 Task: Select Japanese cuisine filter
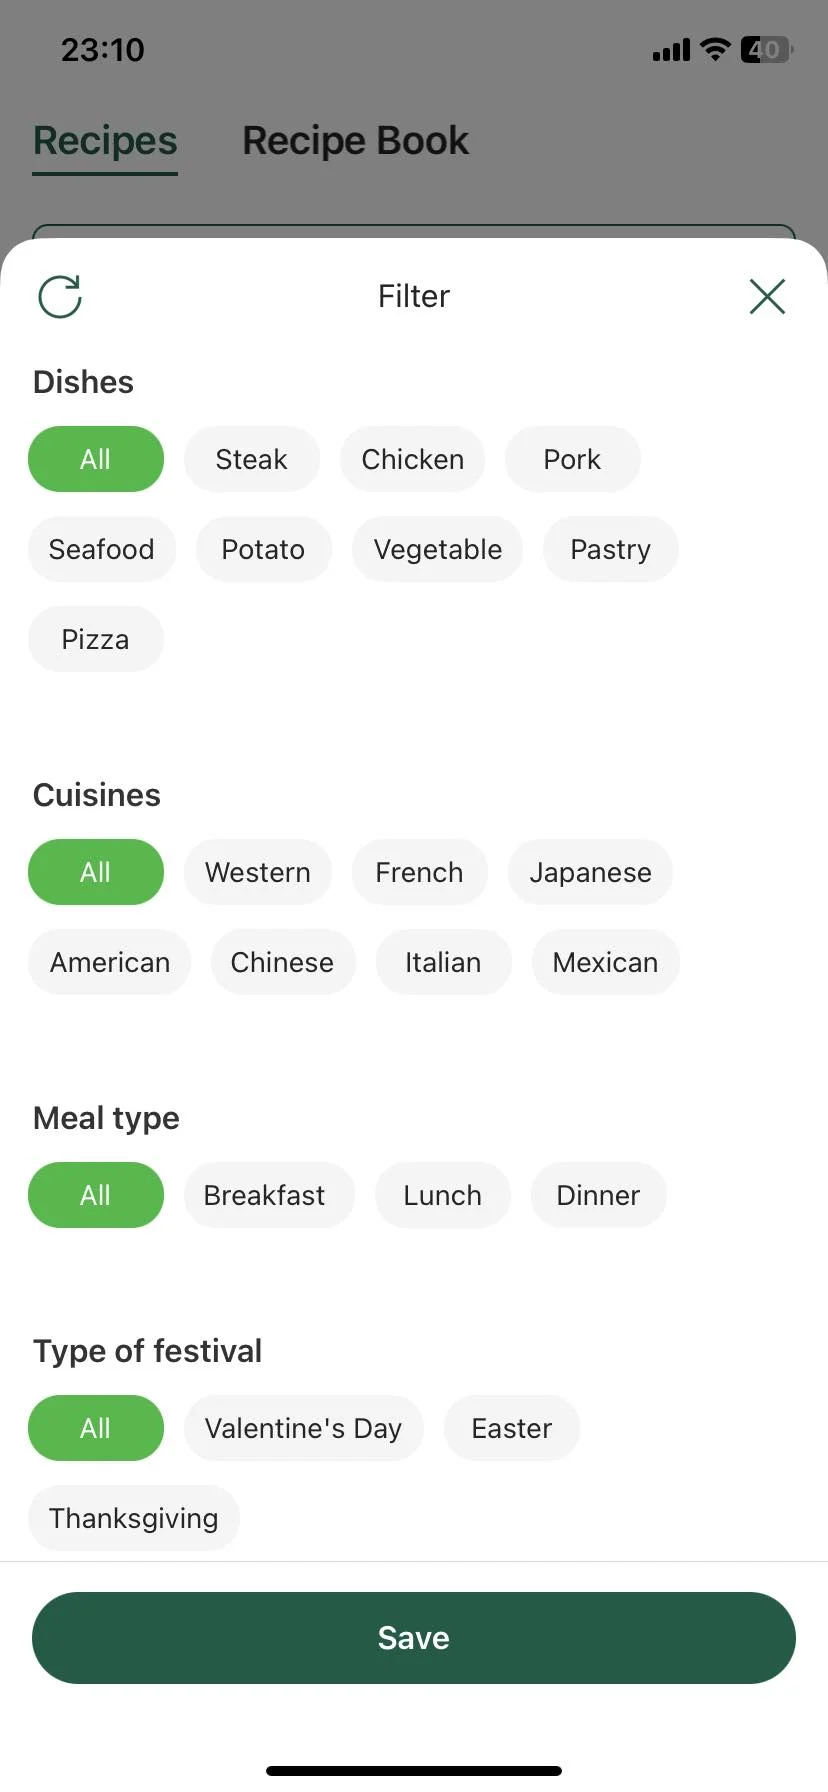[x=590, y=872]
